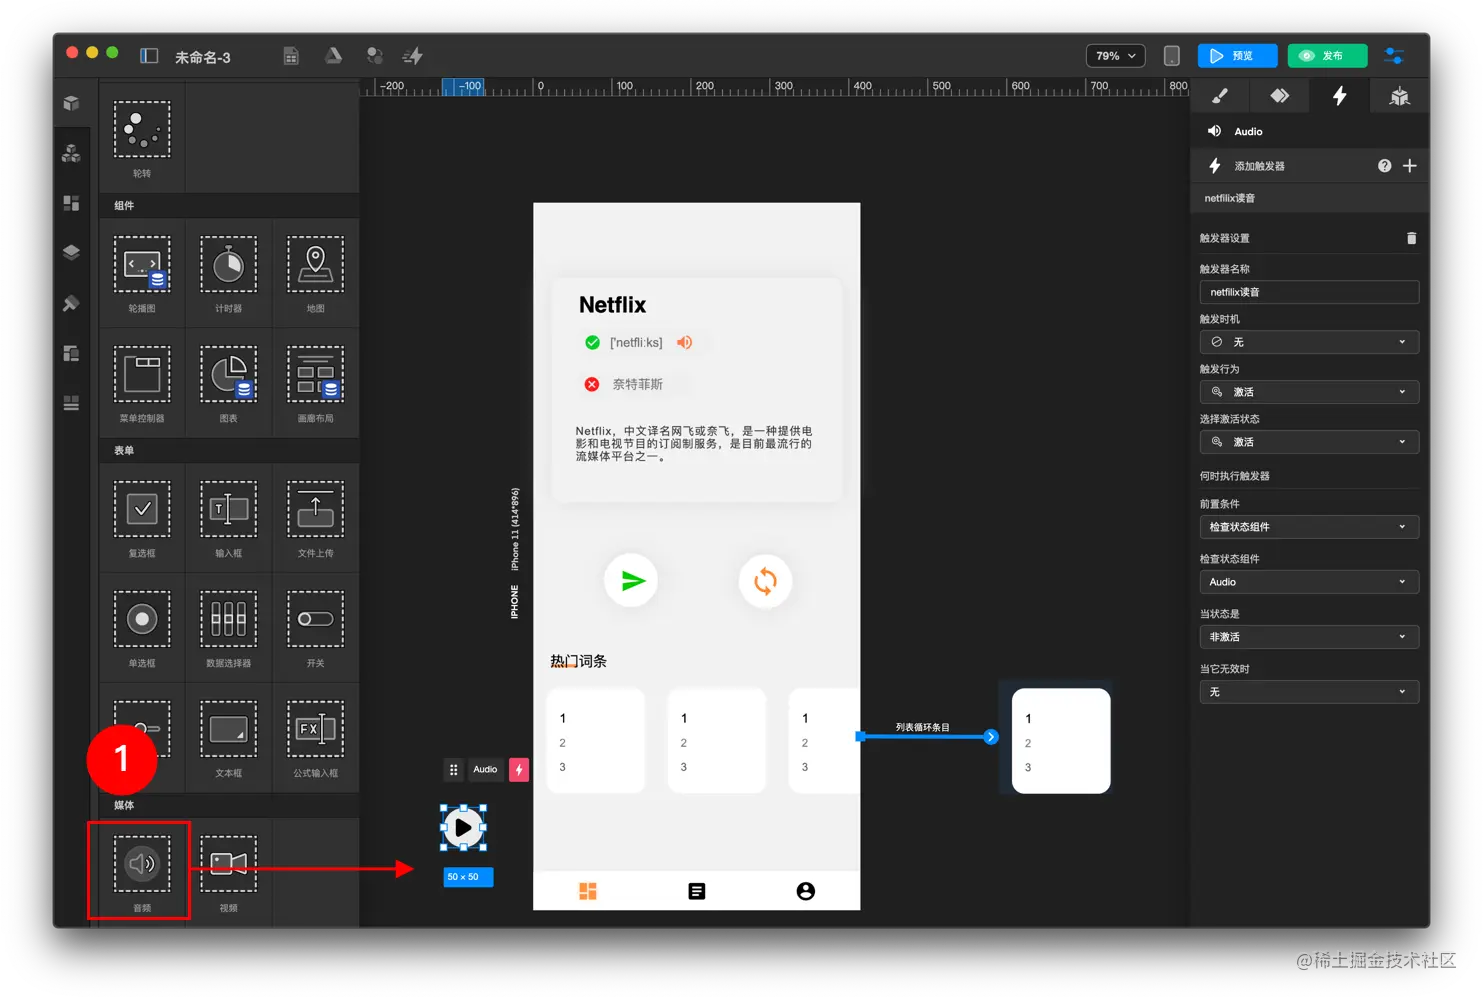Click the orange grid icon in phone navbar
The width and height of the screenshot is (1483, 997).
[588, 891]
